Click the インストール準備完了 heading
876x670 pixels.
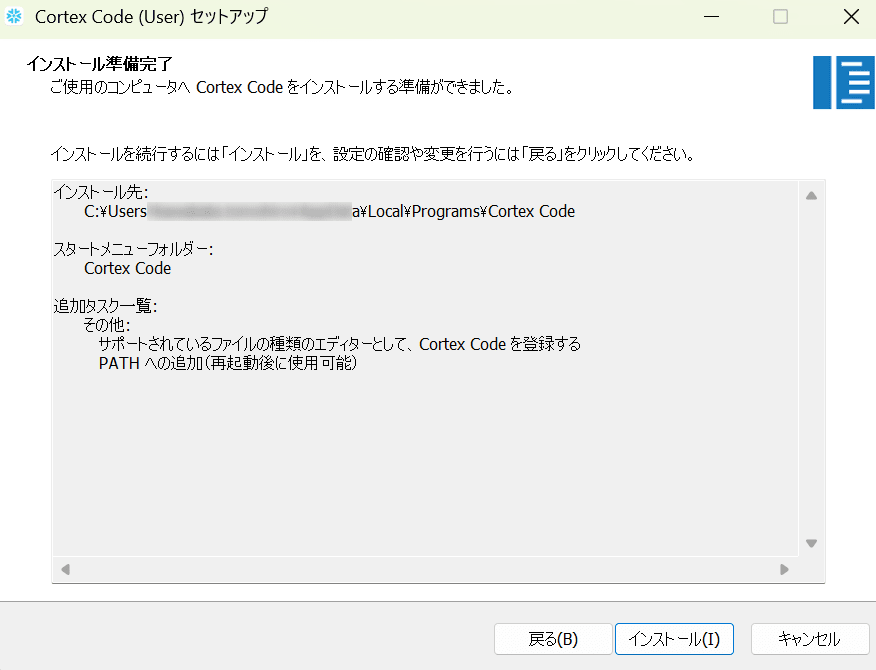[99, 64]
